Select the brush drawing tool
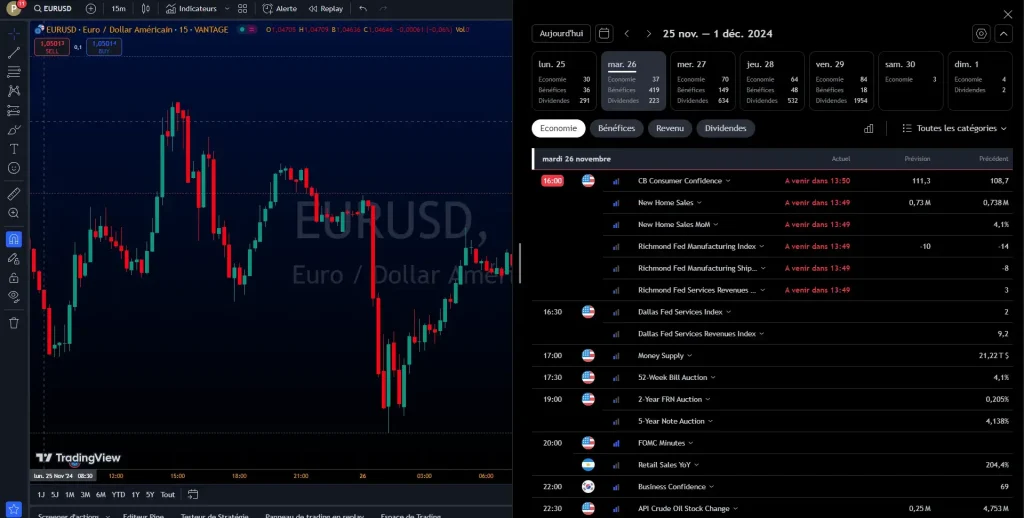1024x518 pixels. (14, 129)
